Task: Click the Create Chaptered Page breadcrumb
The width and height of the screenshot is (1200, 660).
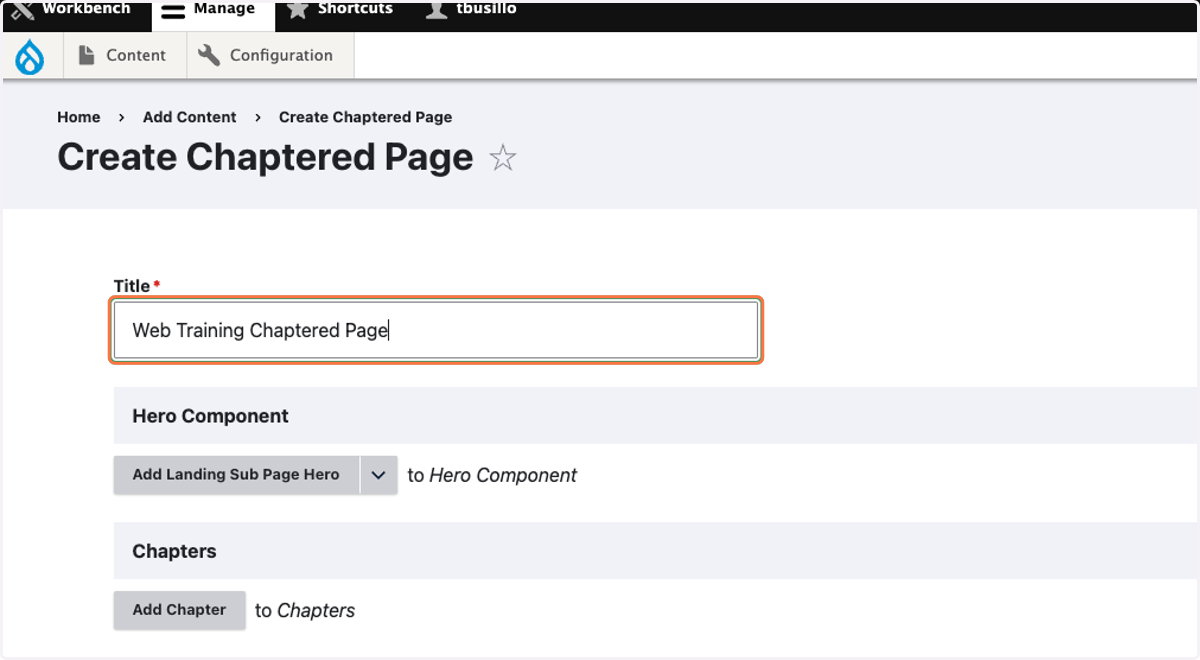Action: pyautogui.click(x=365, y=117)
